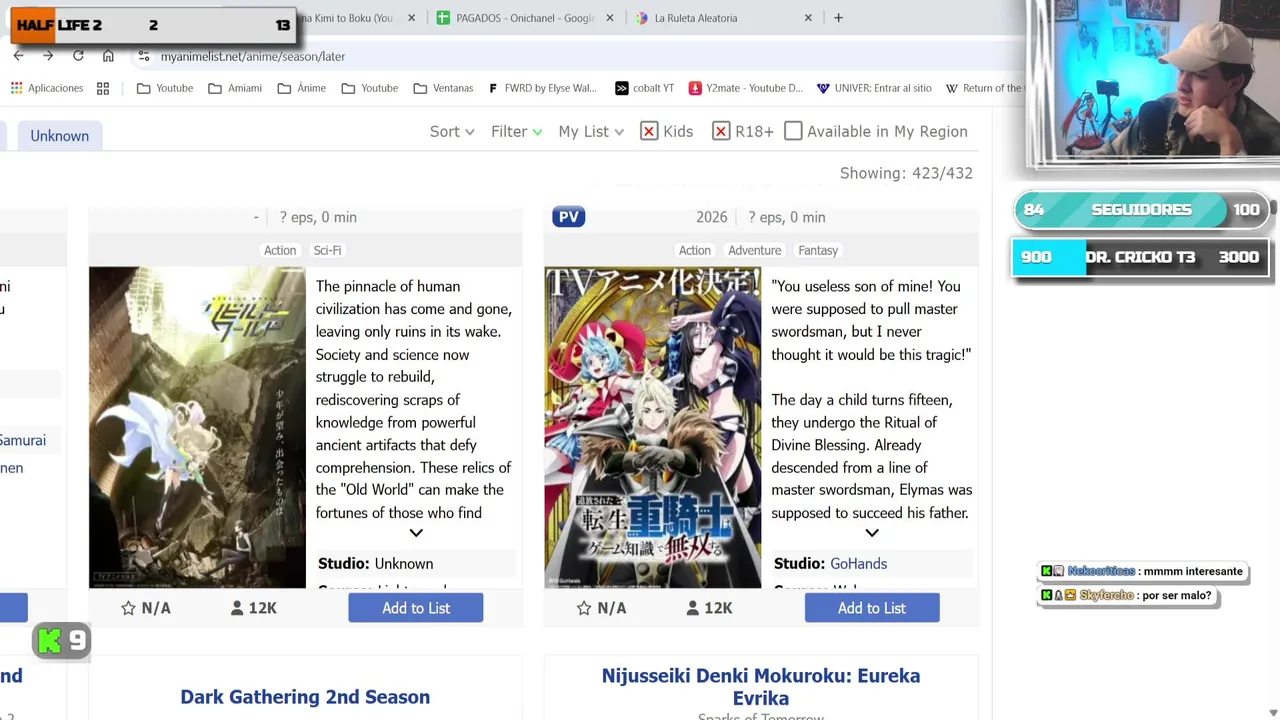Click the Adventure genre tag
1280x720 pixels.
pyautogui.click(x=755, y=250)
